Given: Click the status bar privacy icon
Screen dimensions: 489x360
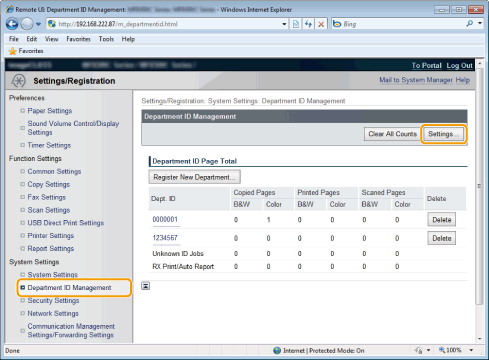Looking at the screenshot, I should coord(419,350).
